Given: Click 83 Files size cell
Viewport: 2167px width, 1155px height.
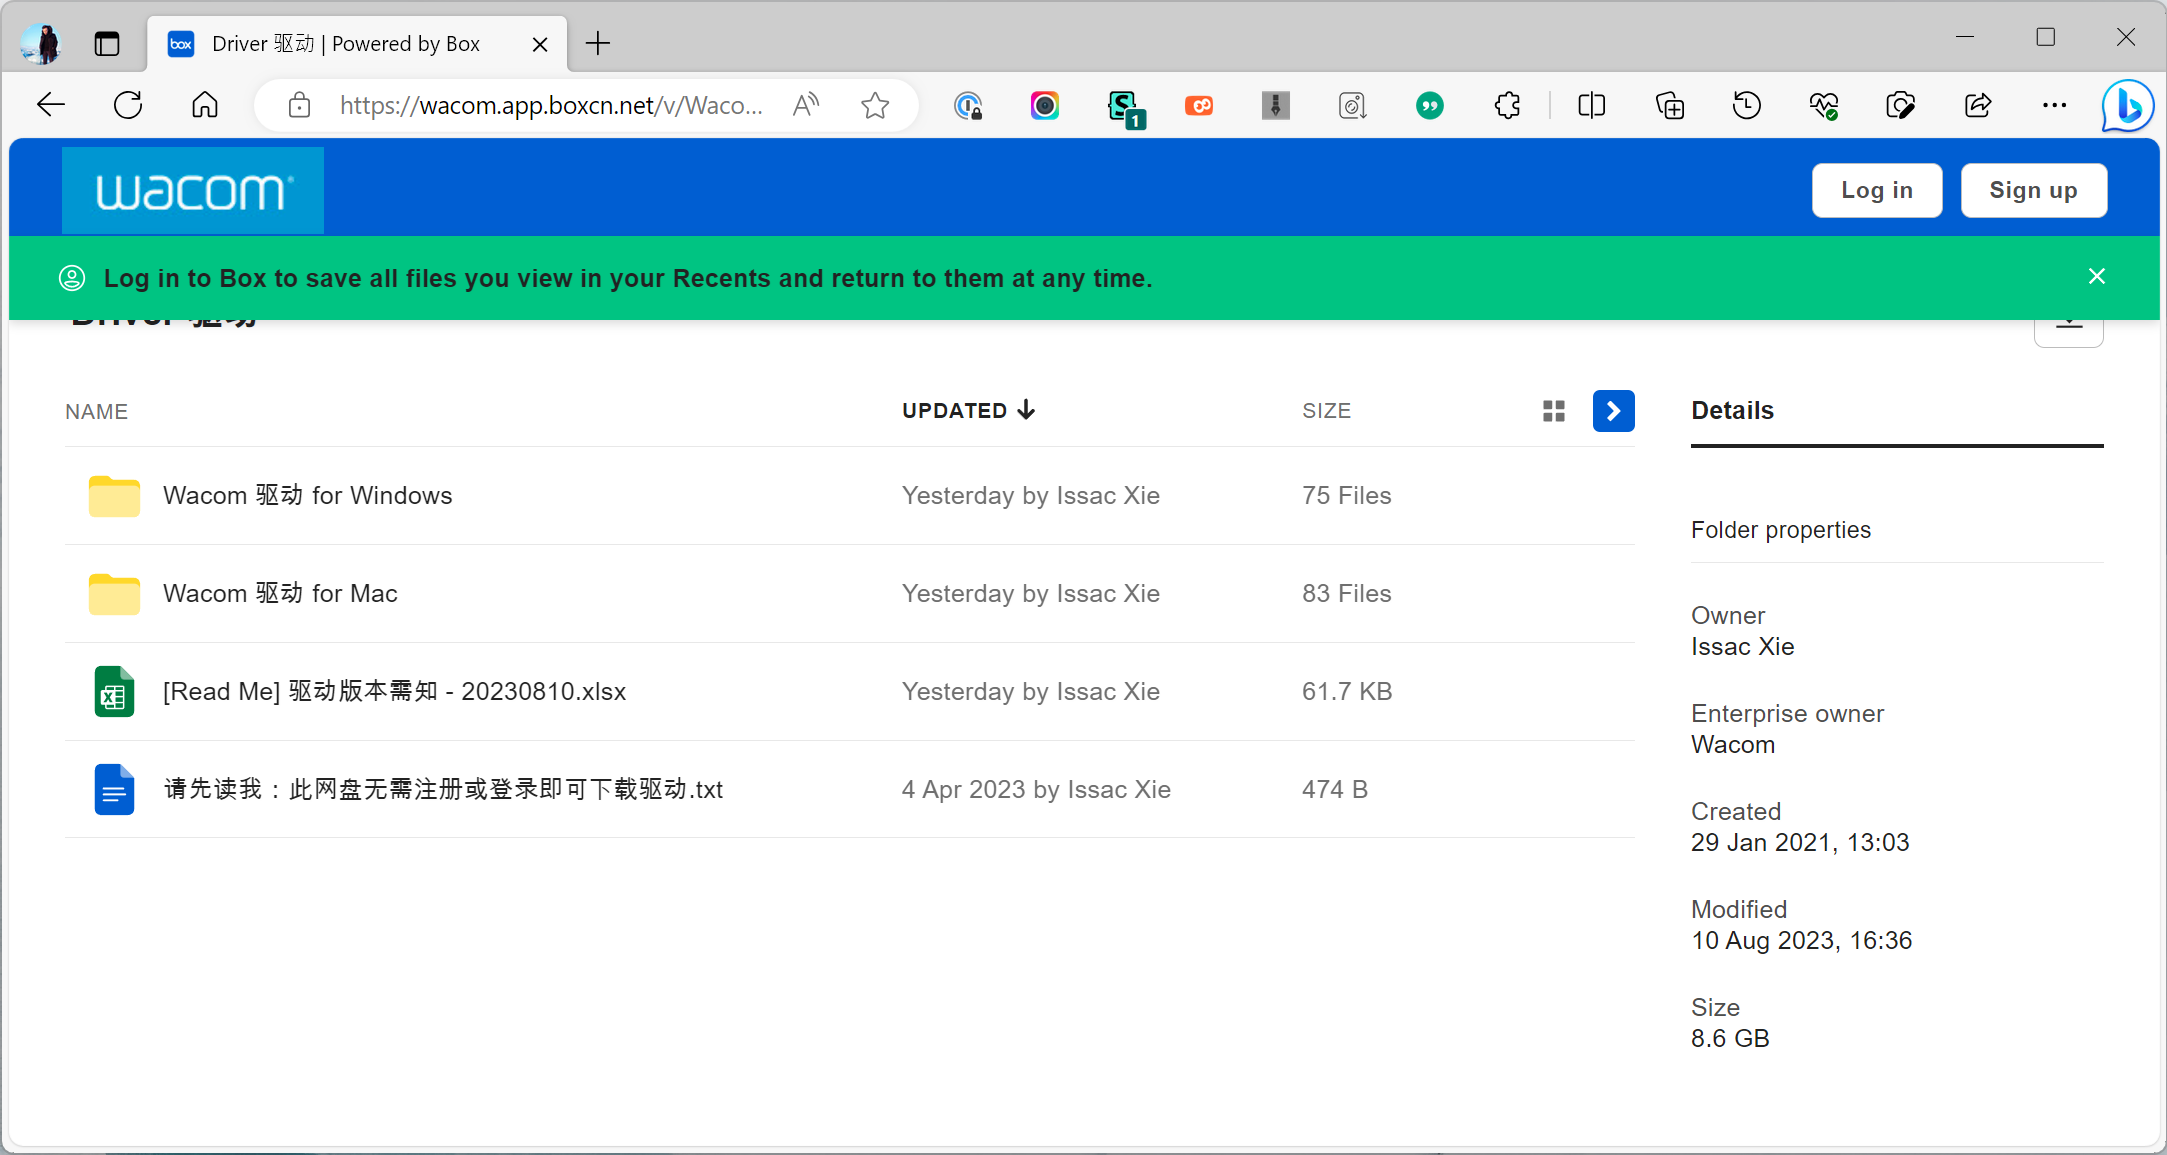Looking at the screenshot, I should tap(1346, 594).
